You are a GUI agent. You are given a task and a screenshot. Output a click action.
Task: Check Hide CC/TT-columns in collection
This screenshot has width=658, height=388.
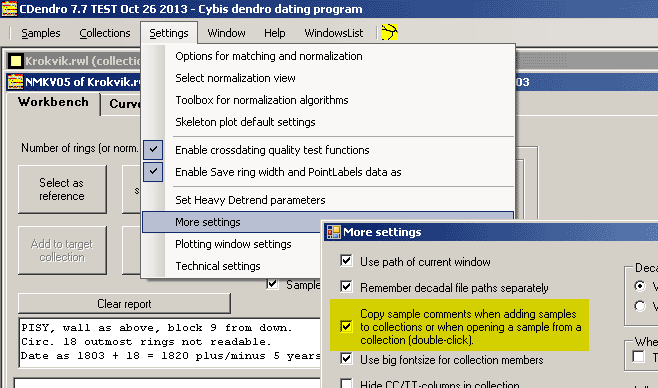tap(346, 384)
